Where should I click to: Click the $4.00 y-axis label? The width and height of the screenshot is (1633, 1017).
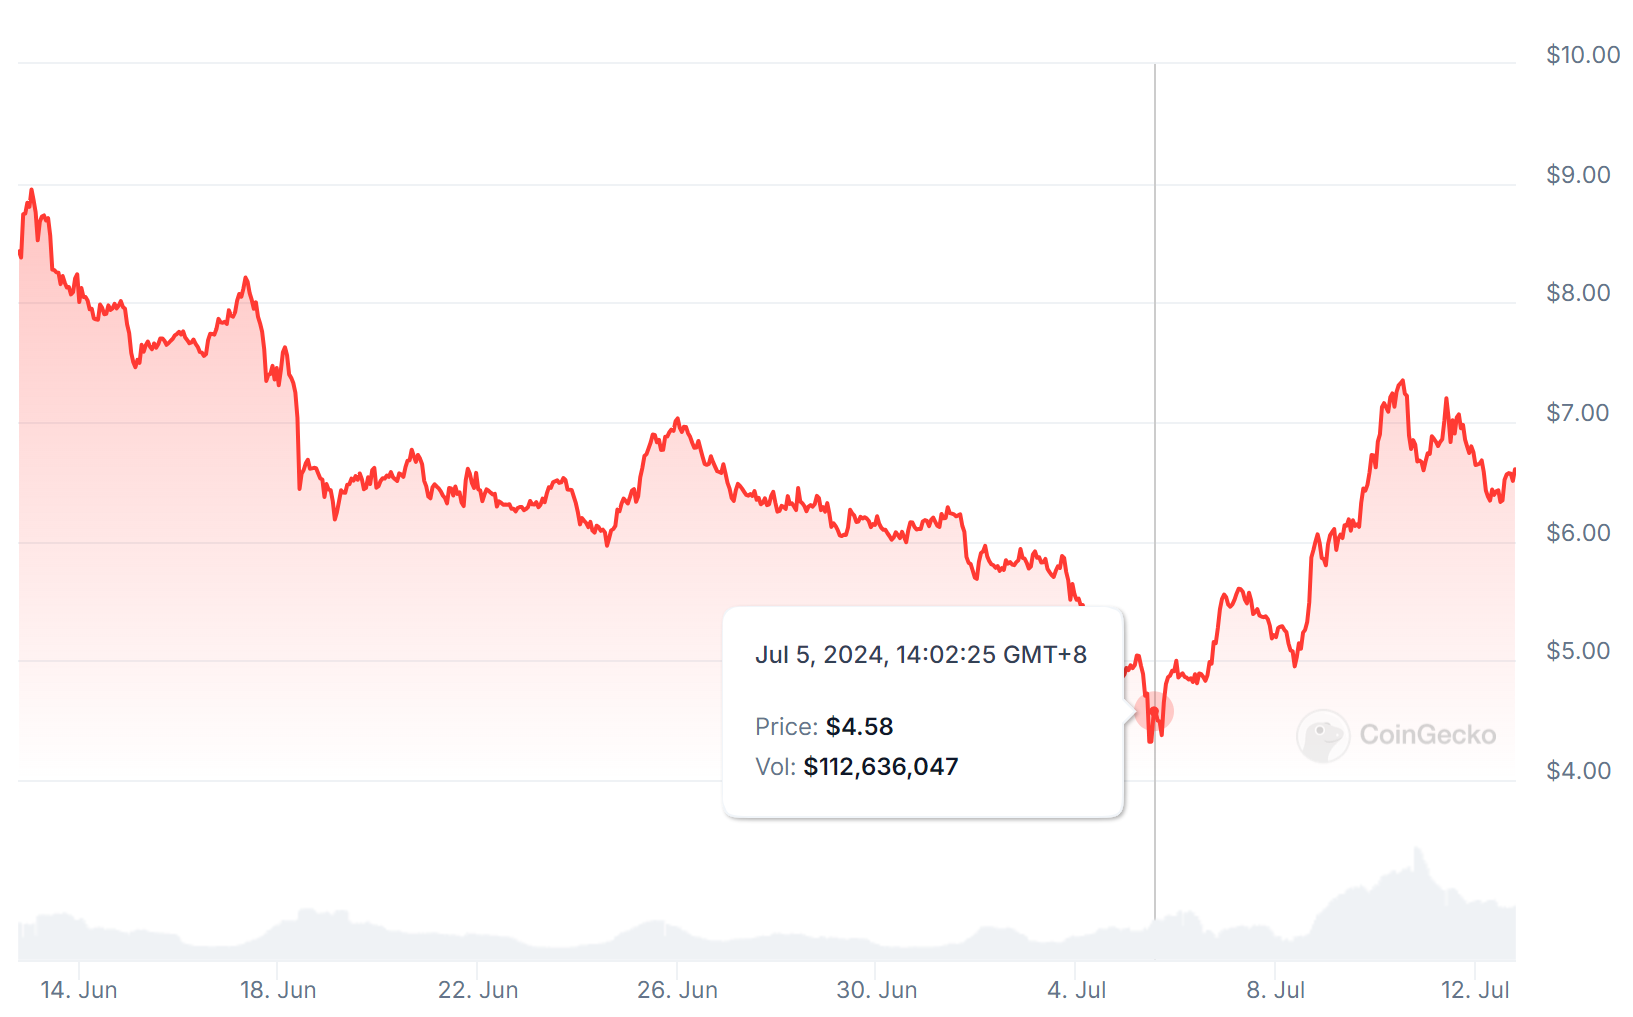coord(1578,771)
